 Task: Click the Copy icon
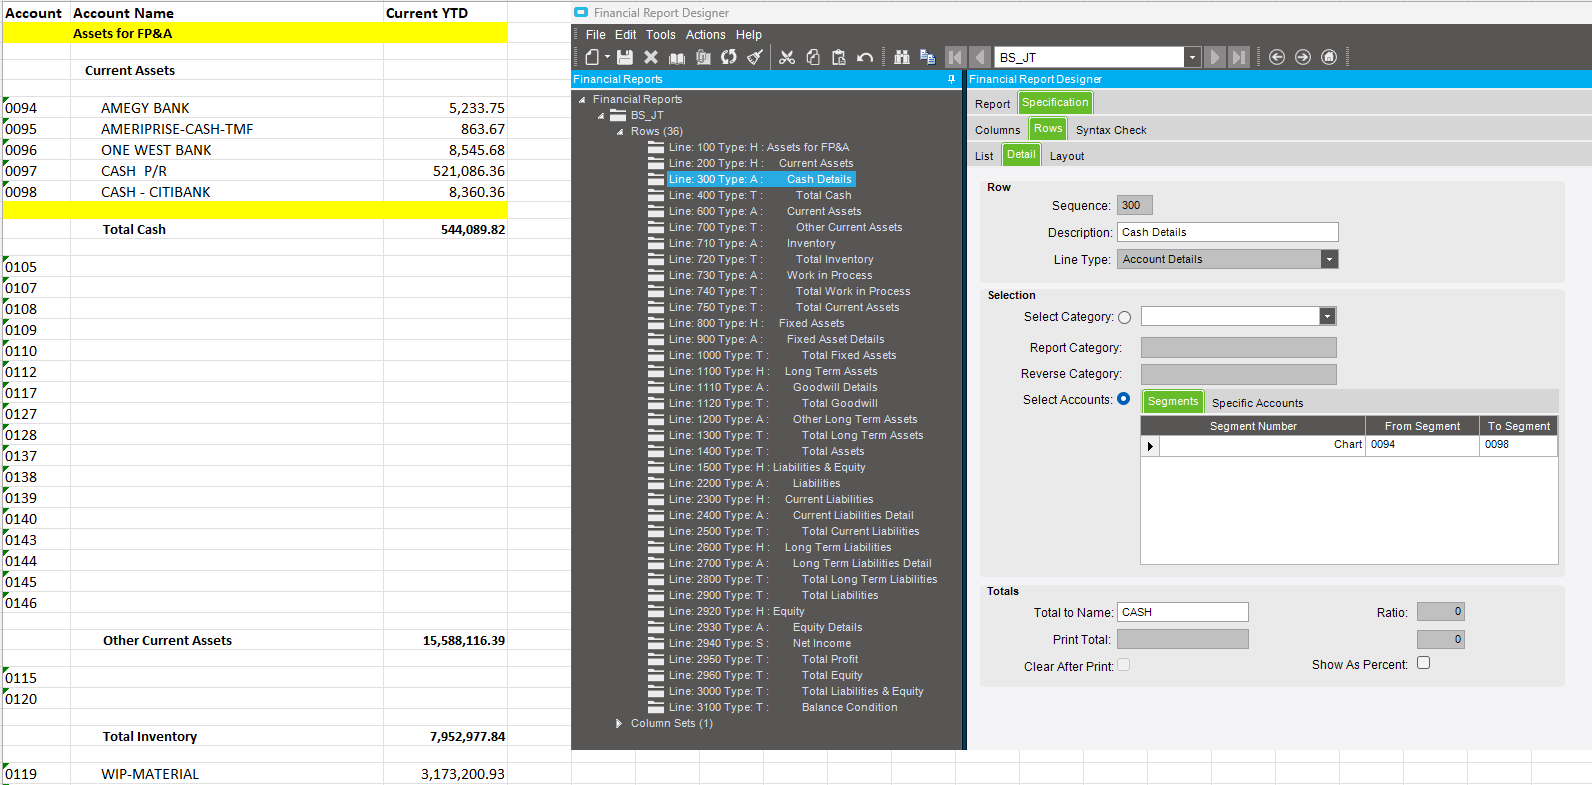point(813,57)
